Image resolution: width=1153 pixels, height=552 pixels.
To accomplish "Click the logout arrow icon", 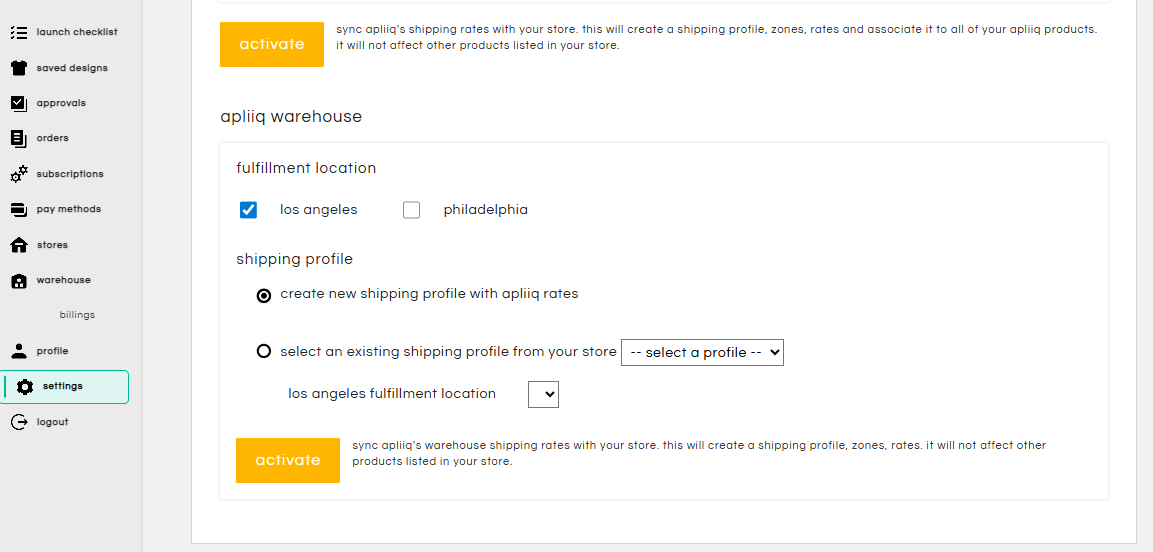I will point(18,422).
